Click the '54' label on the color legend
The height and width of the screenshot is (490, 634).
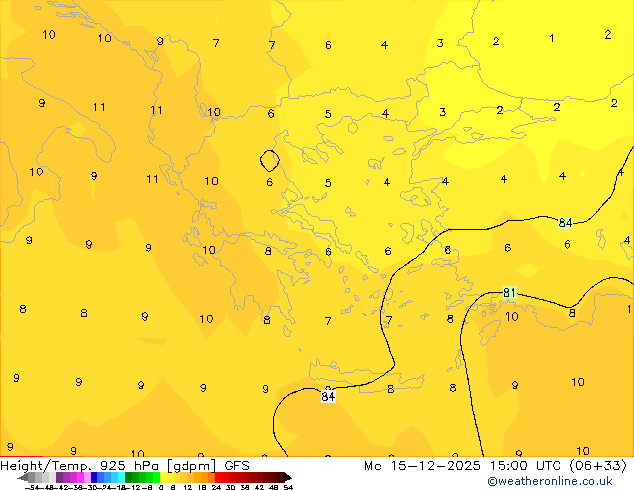click(x=288, y=488)
